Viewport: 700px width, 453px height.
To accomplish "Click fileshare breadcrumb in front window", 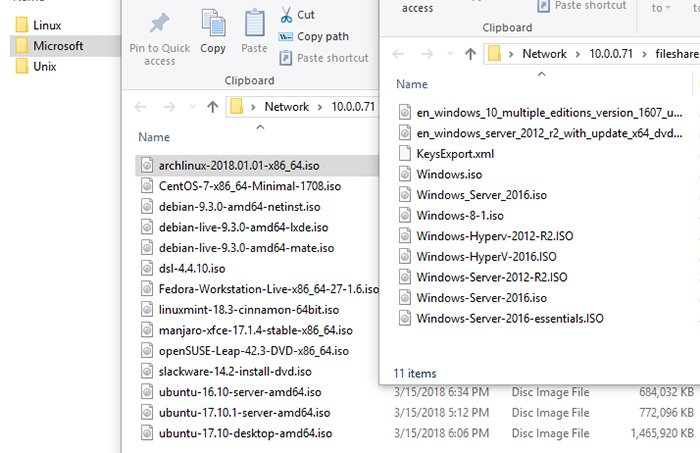I will coord(677,54).
